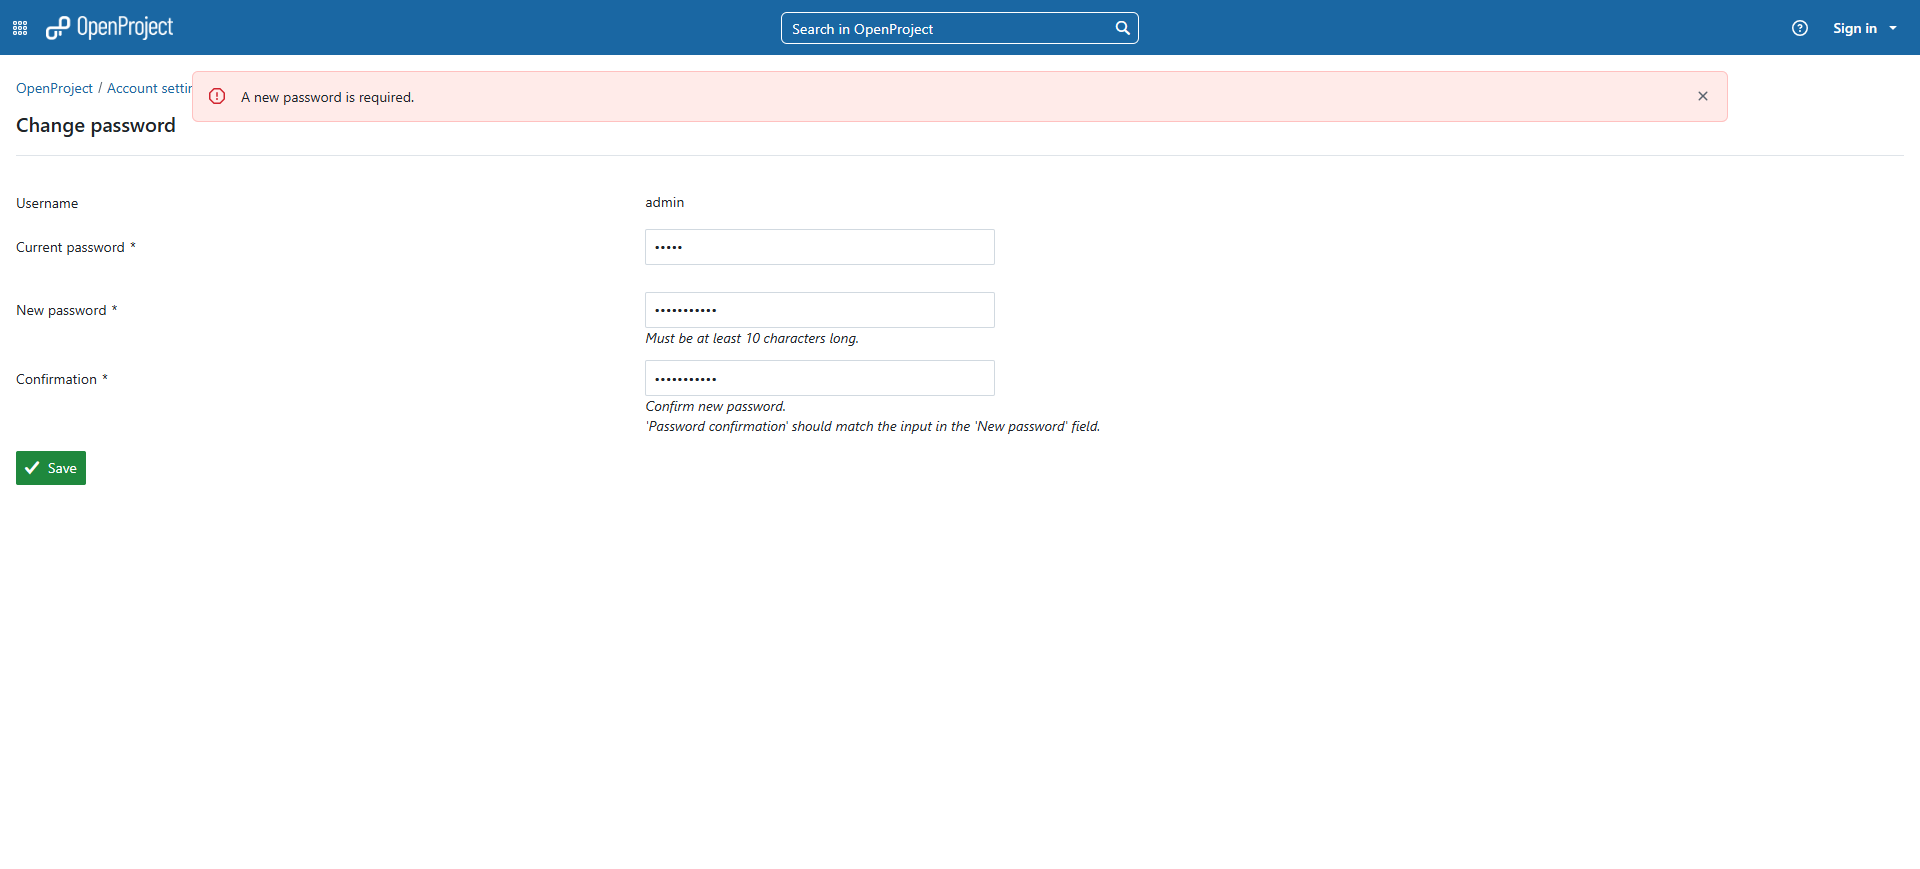Image resolution: width=1920 pixels, height=869 pixels.
Task: Go to OpenProject breadcrumb link
Action: coord(54,88)
